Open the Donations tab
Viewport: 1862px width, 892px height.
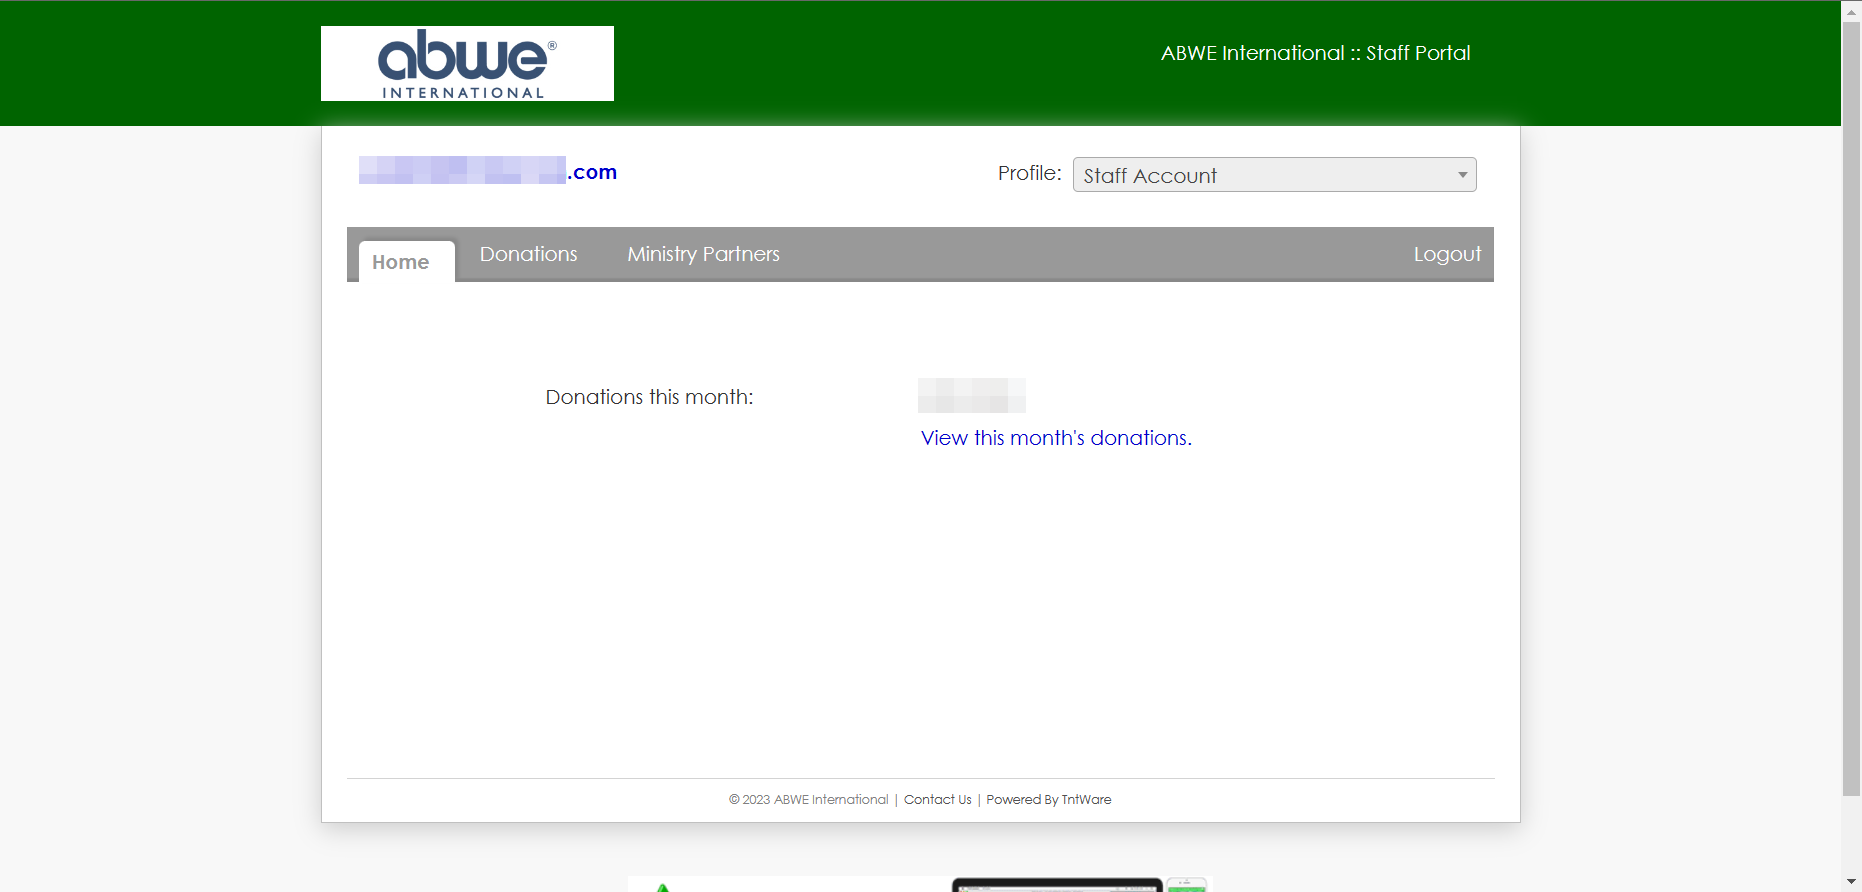pos(528,254)
